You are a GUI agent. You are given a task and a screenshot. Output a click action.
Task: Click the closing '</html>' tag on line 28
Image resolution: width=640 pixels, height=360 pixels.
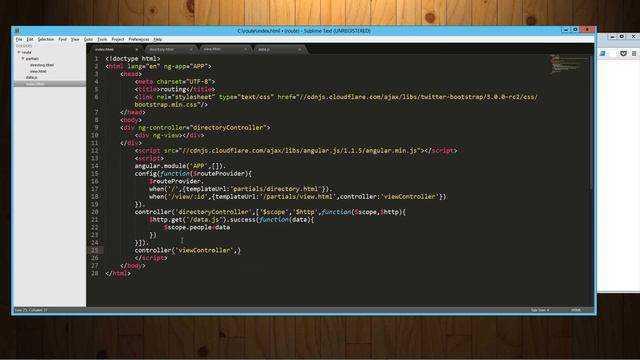tap(118, 273)
